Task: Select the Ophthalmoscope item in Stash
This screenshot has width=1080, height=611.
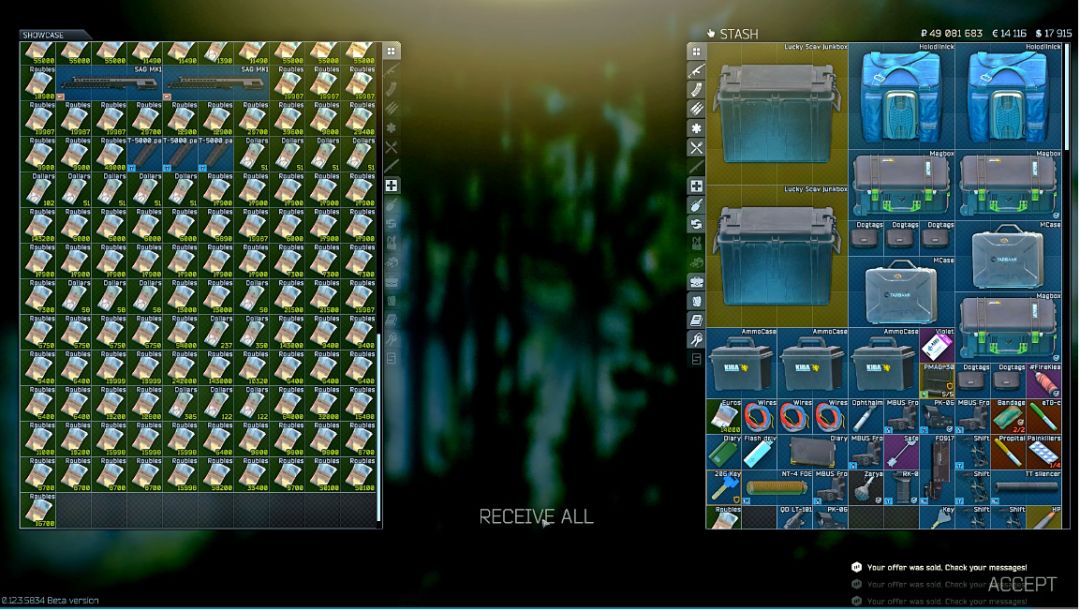Action: coord(866,417)
